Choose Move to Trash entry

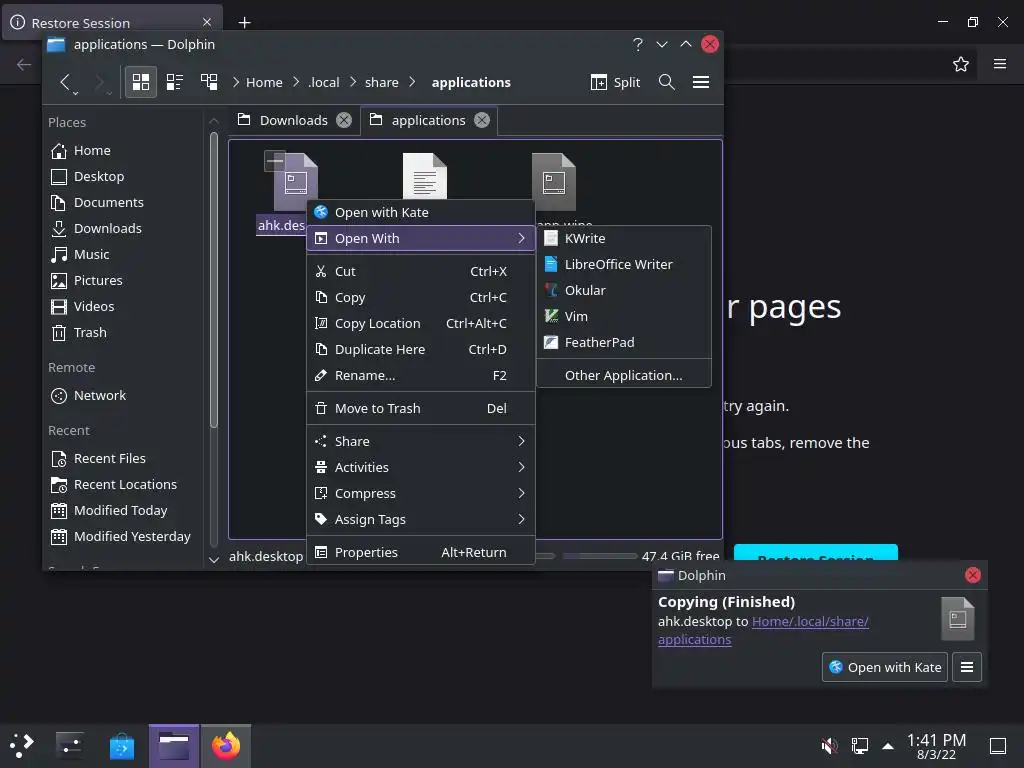(x=421, y=408)
